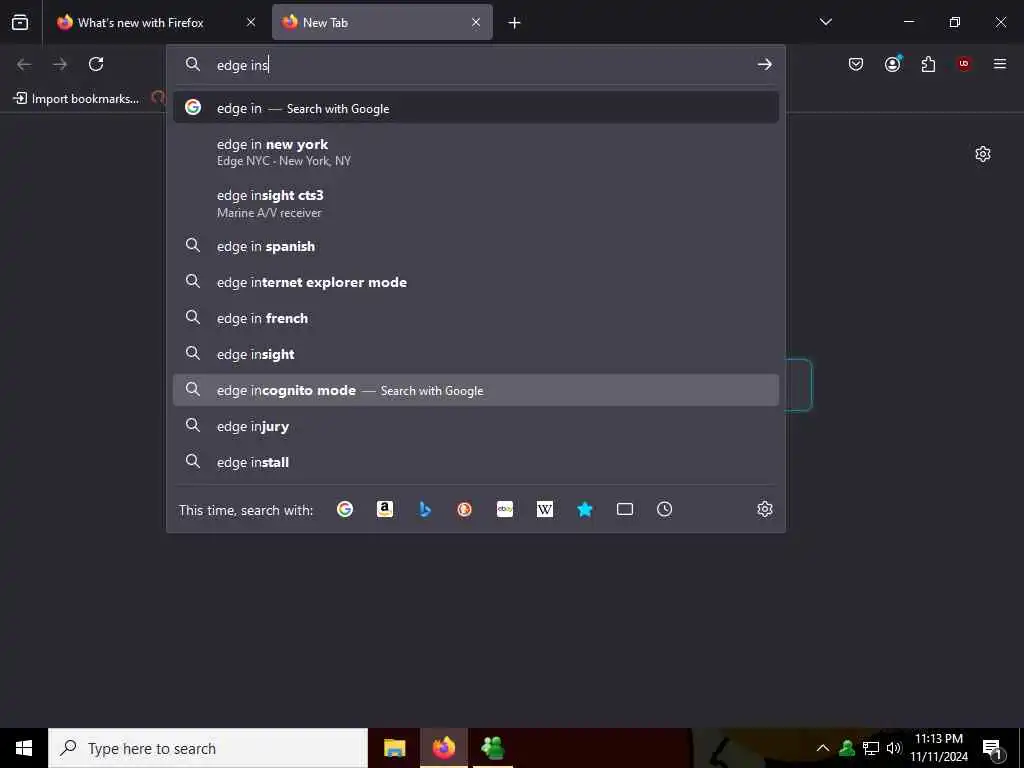Close the New Tab tab

[x=476, y=22]
